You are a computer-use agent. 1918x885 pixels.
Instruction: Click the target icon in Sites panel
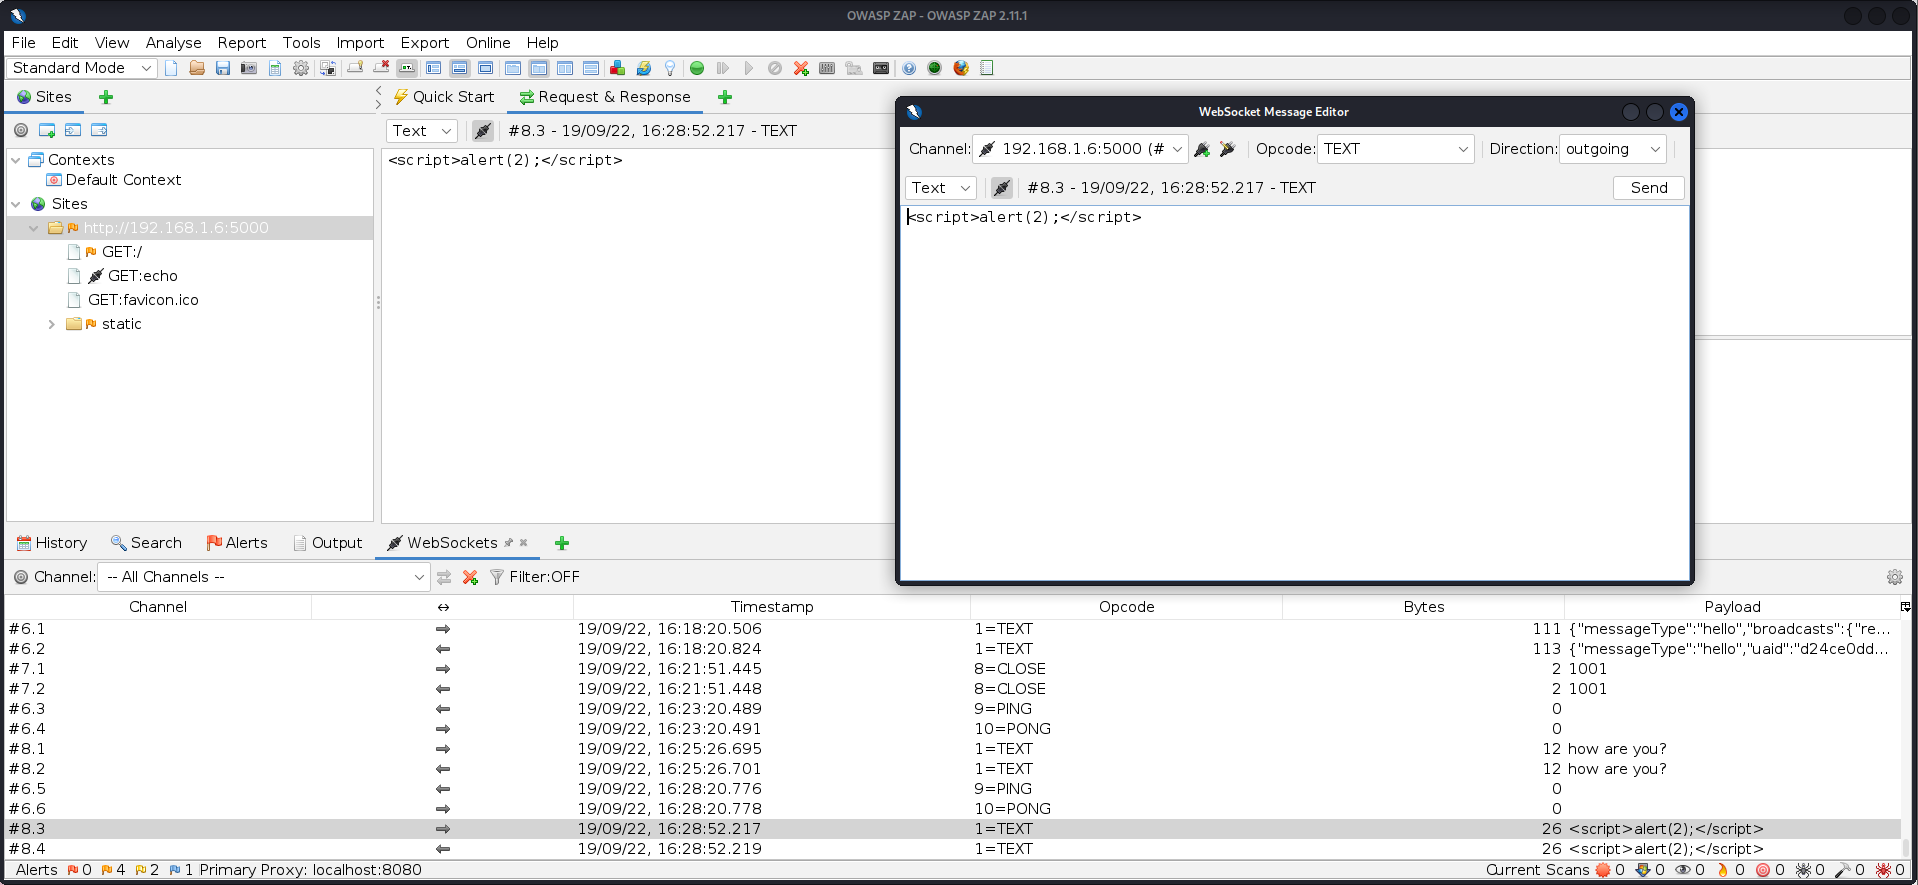tap(21, 130)
